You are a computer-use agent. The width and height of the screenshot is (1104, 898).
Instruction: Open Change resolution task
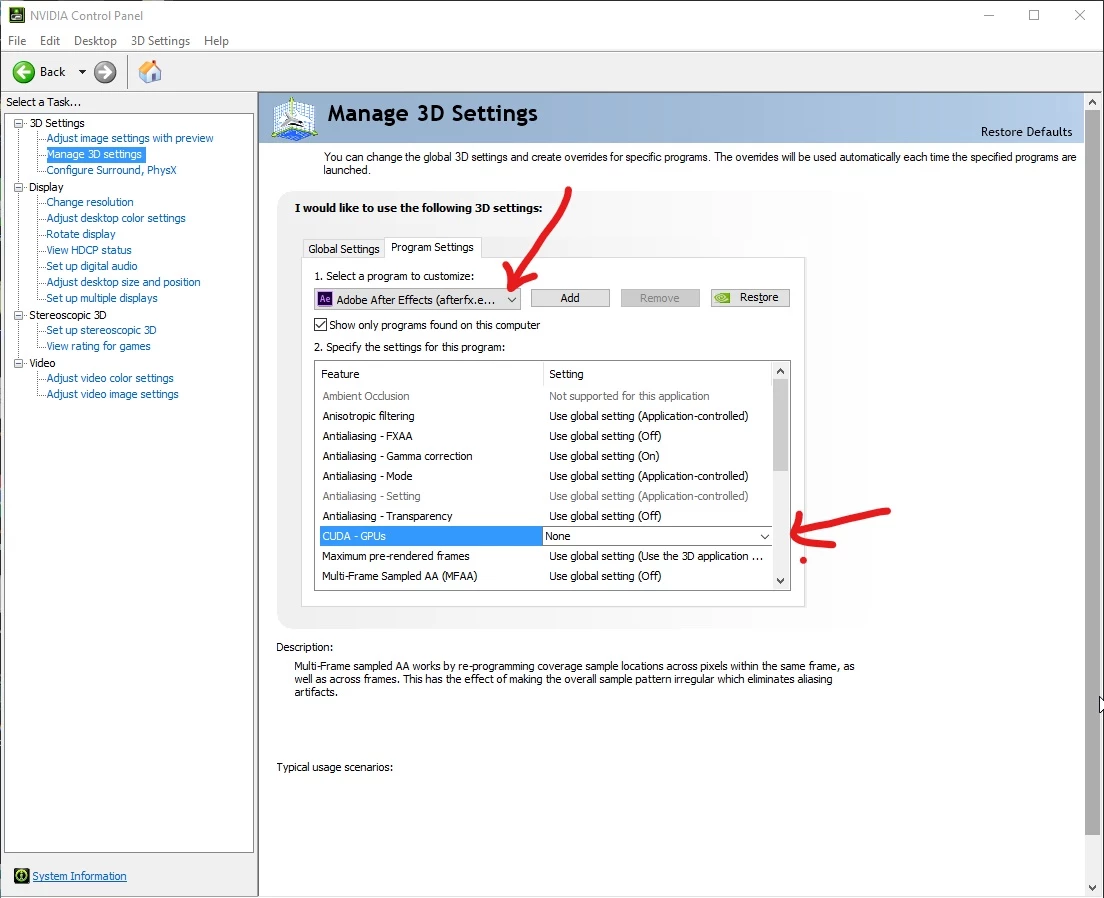click(89, 202)
